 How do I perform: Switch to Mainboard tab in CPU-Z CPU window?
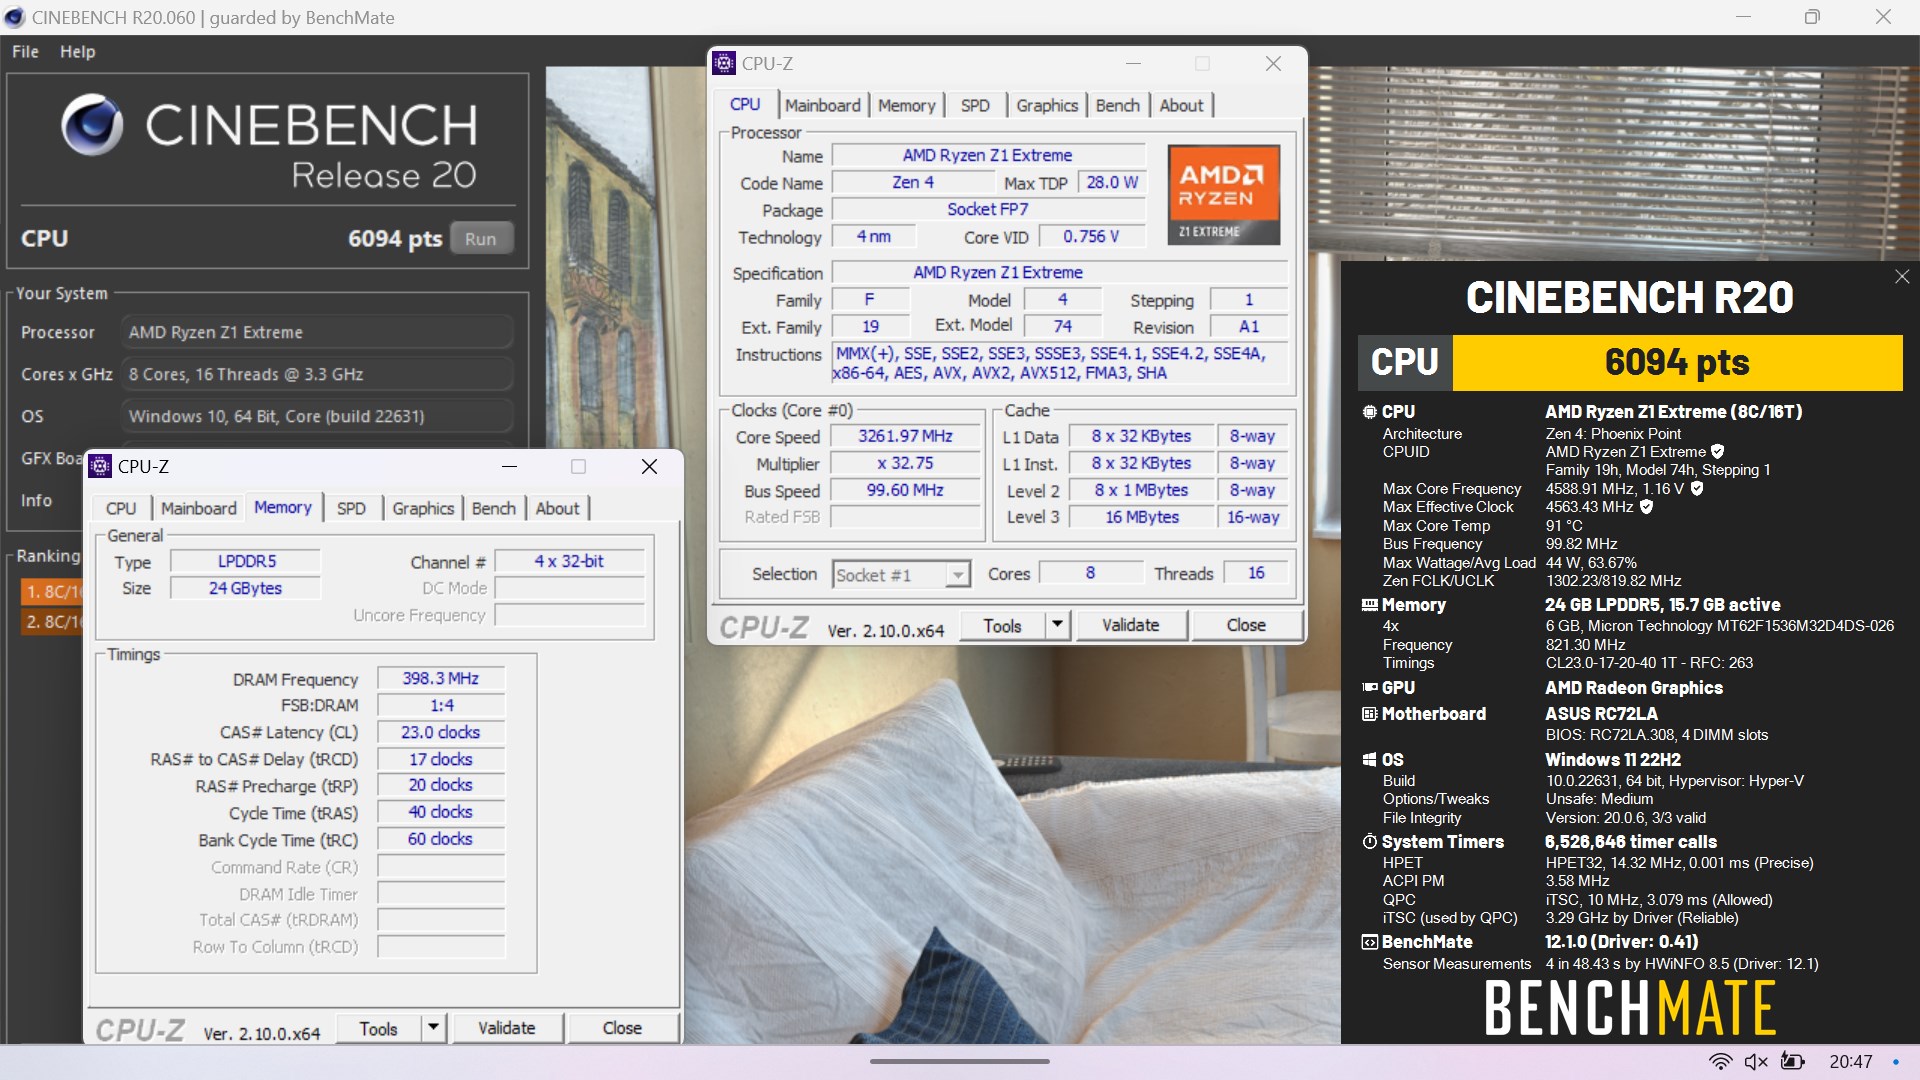click(x=822, y=106)
